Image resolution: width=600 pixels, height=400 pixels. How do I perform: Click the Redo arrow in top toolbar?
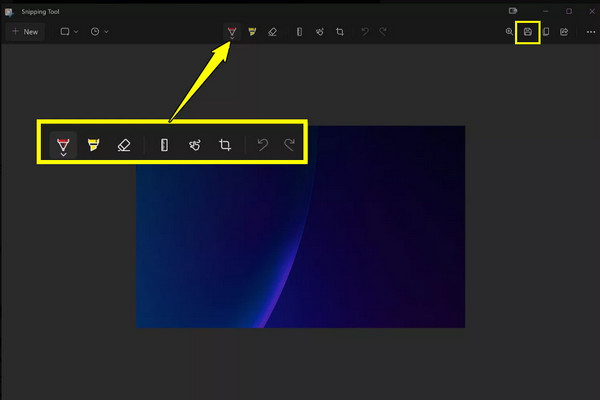click(383, 32)
